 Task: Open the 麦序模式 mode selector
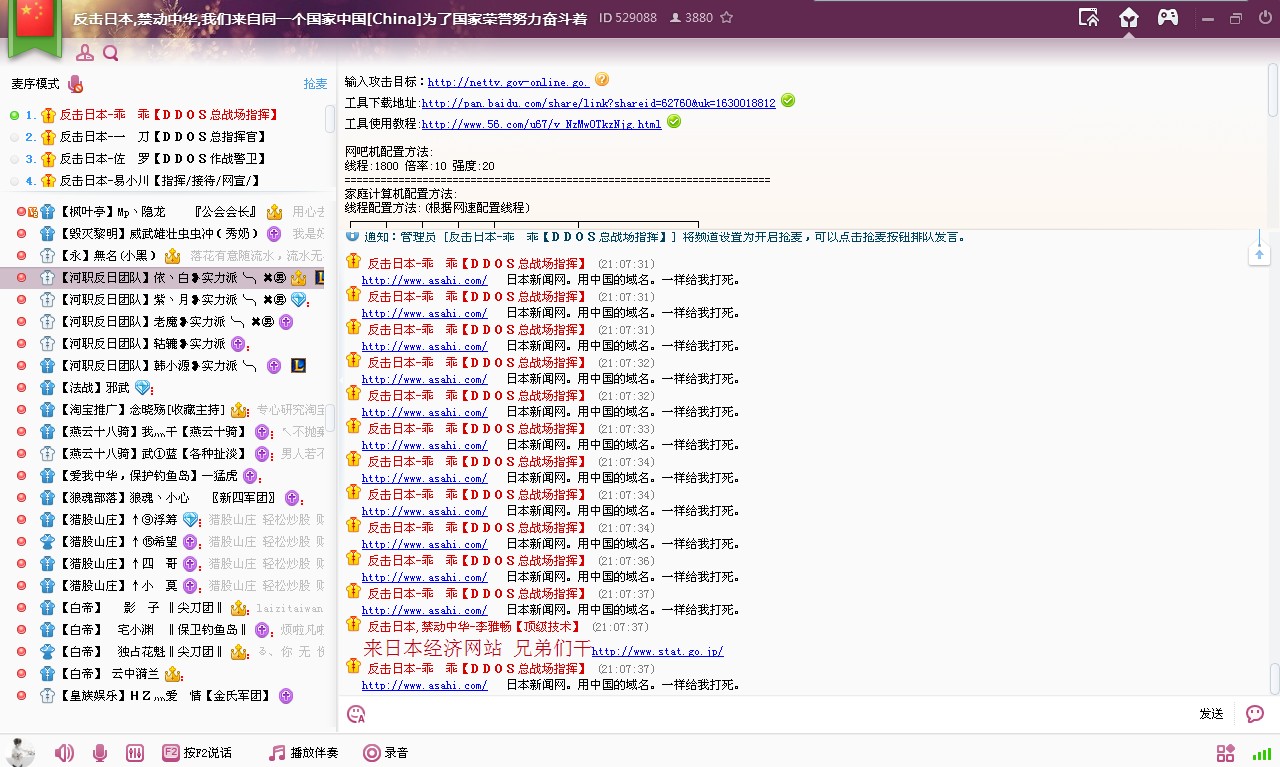click(x=36, y=84)
